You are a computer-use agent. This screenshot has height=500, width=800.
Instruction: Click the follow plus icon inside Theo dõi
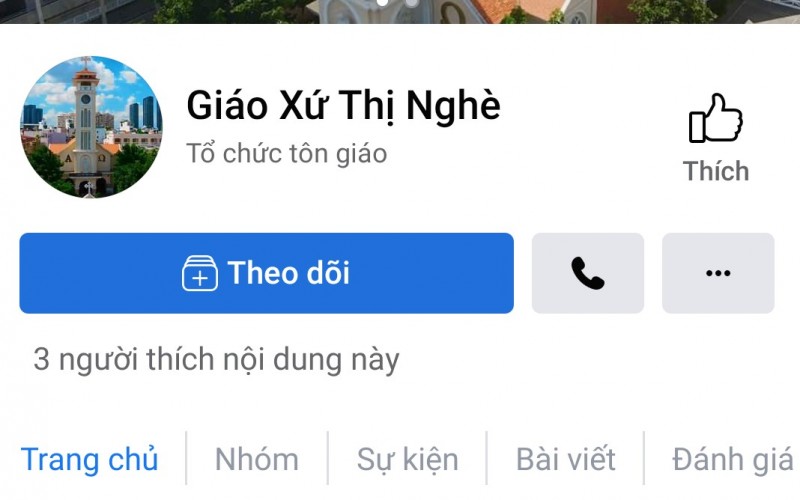(199, 273)
